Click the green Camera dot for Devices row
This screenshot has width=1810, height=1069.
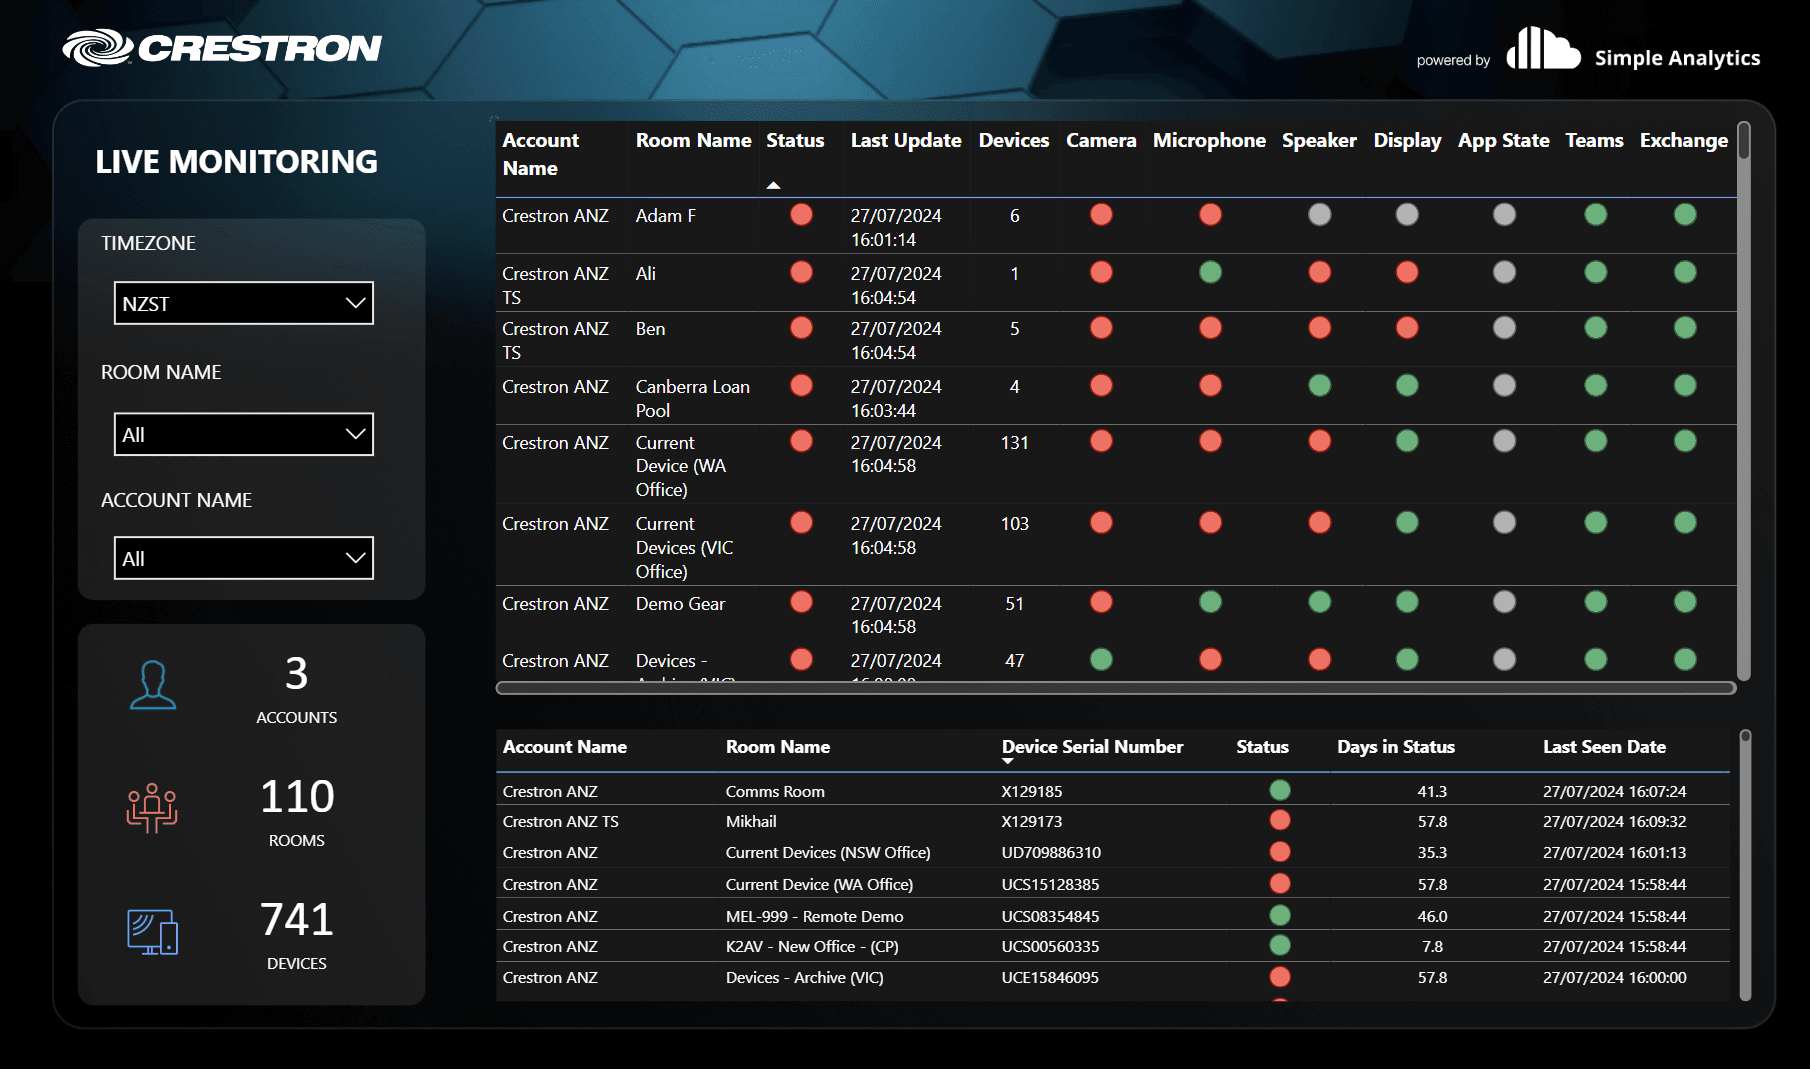tap(1101, 659)
